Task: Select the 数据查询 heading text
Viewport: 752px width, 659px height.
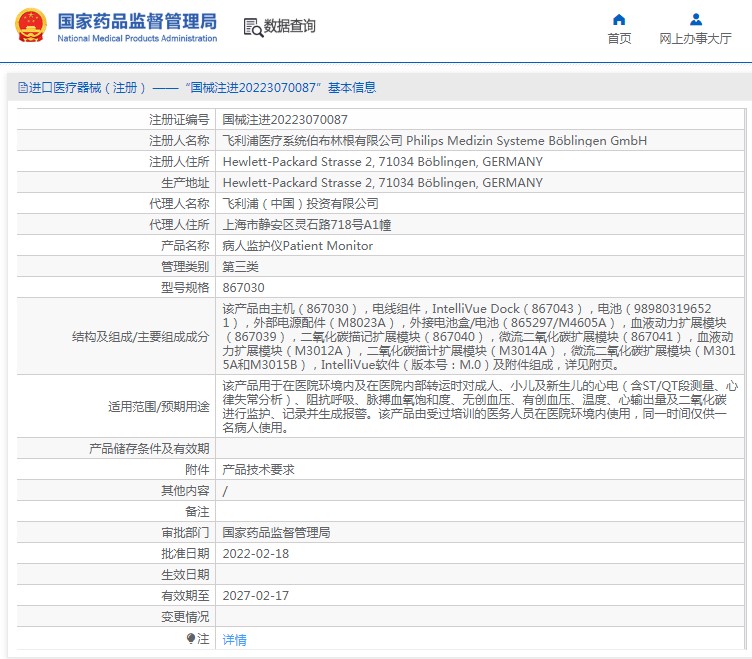Action: click(290, 27)
